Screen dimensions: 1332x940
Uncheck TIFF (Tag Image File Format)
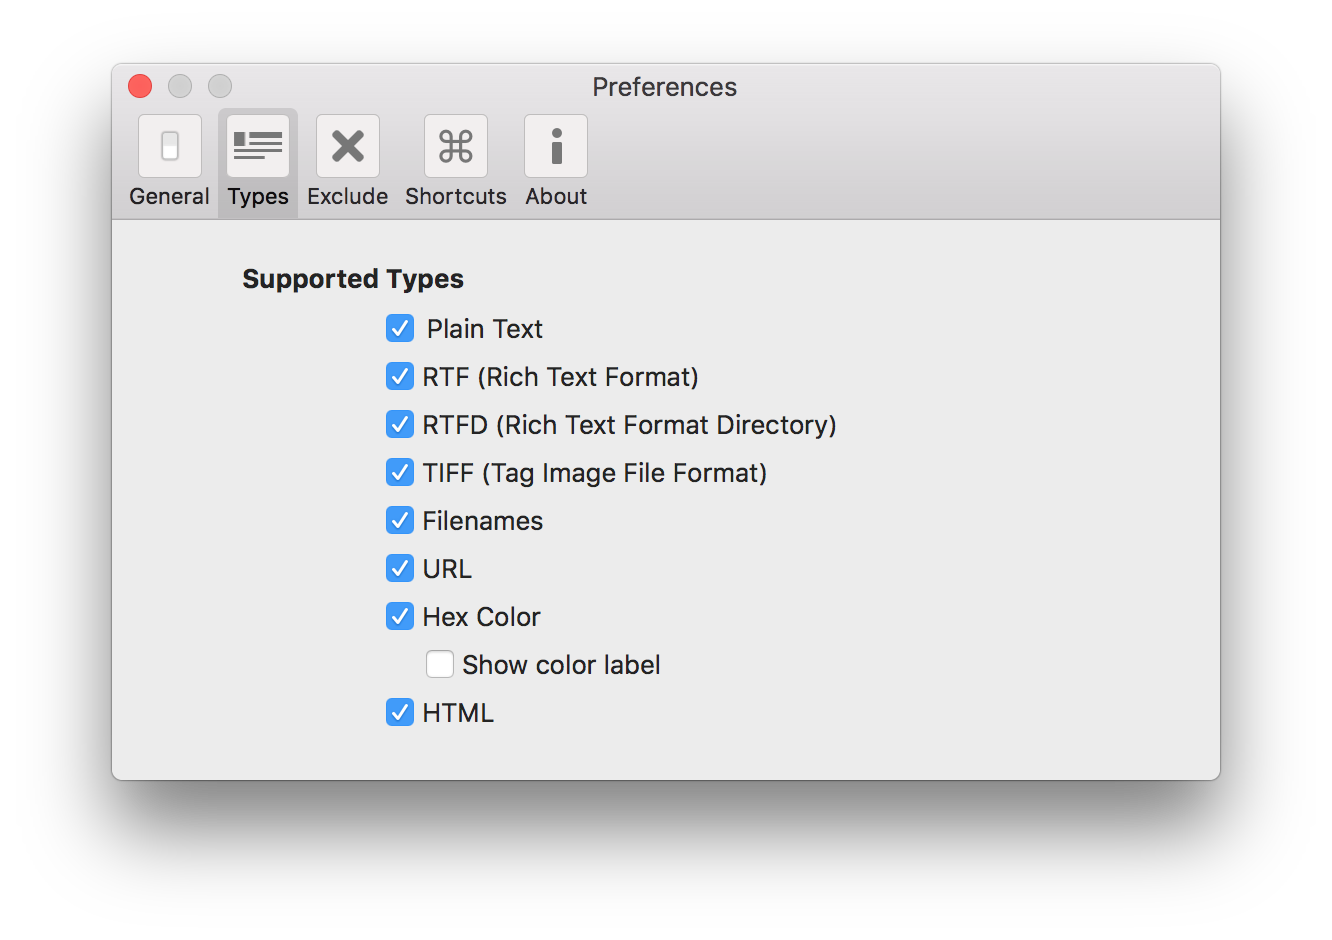click(400, 472)
